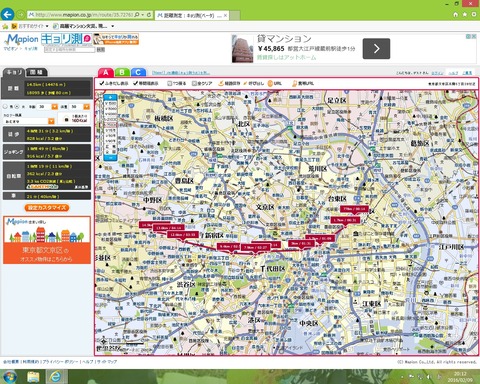Zoom out with the map minus button
The height and width of the screenshot is (384, 480).
pyautogui.click(x=110, y=157)
